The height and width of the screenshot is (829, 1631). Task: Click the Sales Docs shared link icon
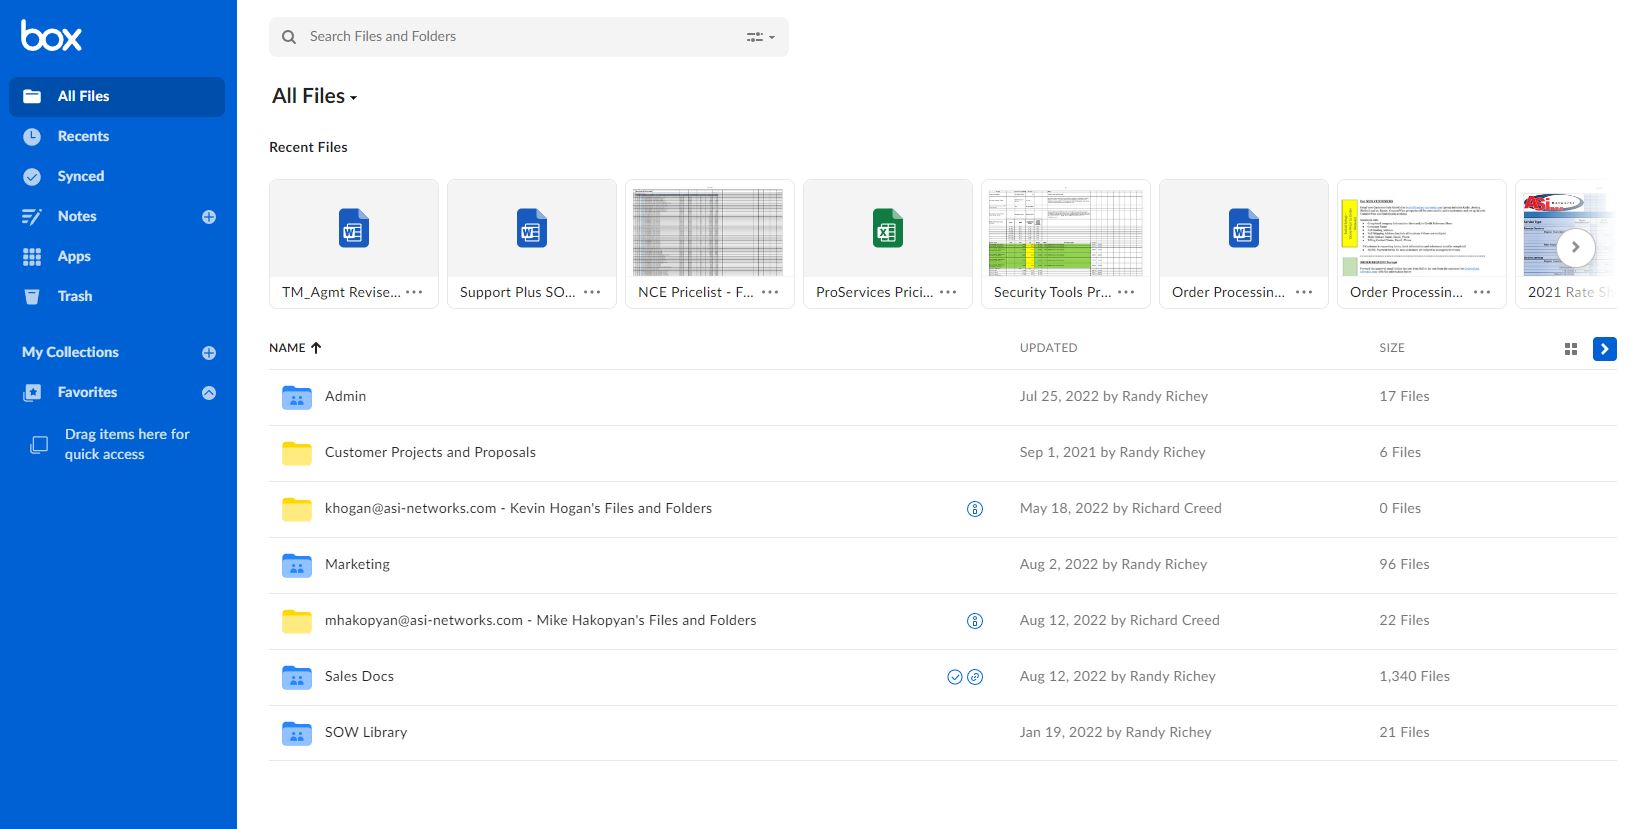975,677
